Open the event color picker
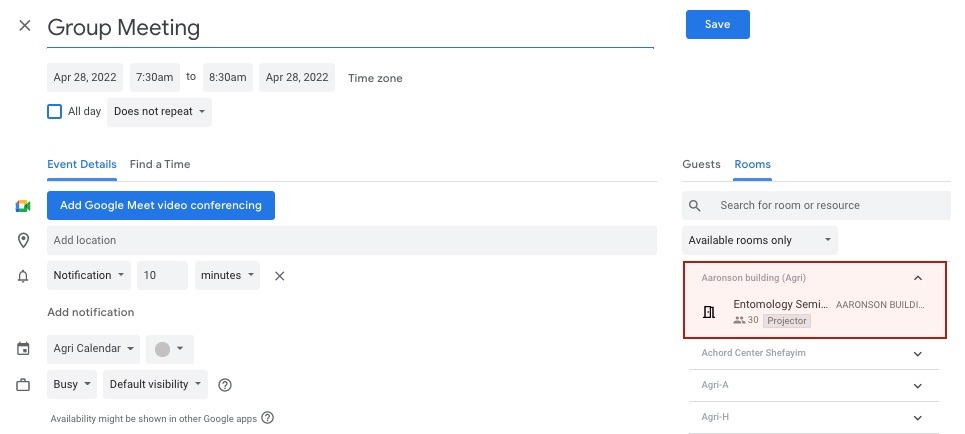Viewport: 965px width, 434px height. (x=170, y=349)
